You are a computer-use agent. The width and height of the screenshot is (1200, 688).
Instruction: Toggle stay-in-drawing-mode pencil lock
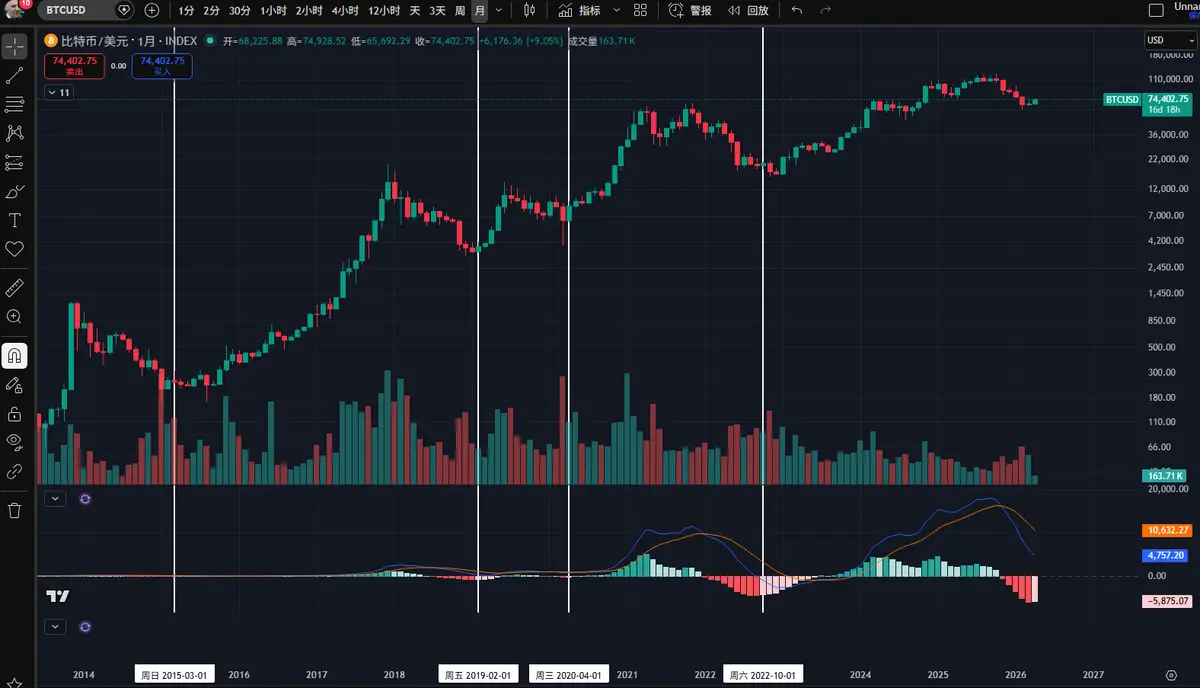click(15, 384)
